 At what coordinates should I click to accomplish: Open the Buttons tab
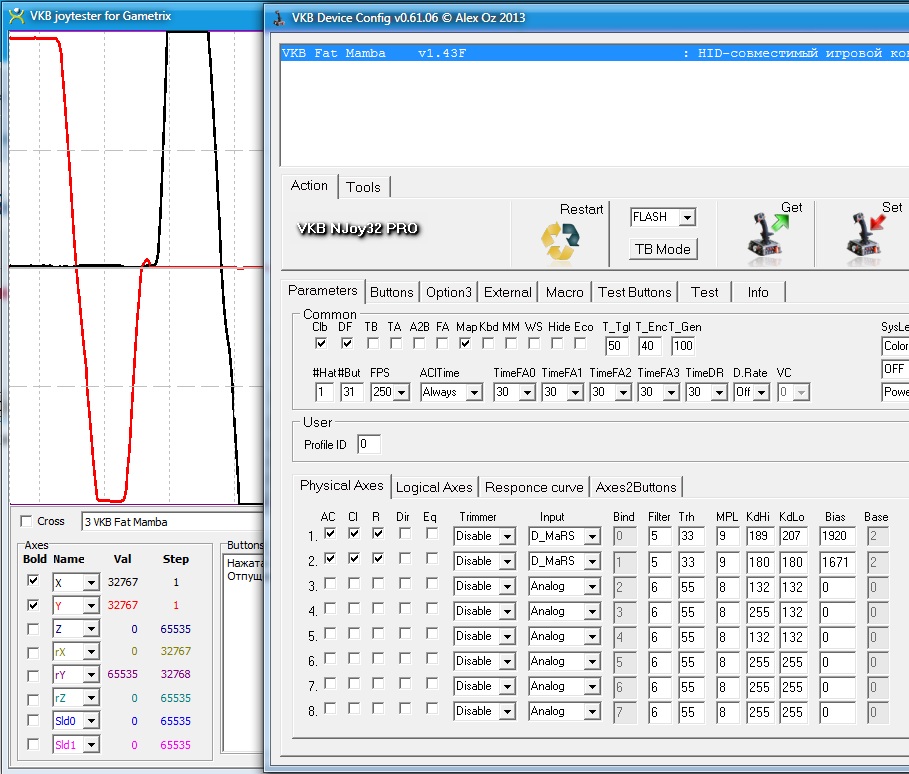point(391,292)
